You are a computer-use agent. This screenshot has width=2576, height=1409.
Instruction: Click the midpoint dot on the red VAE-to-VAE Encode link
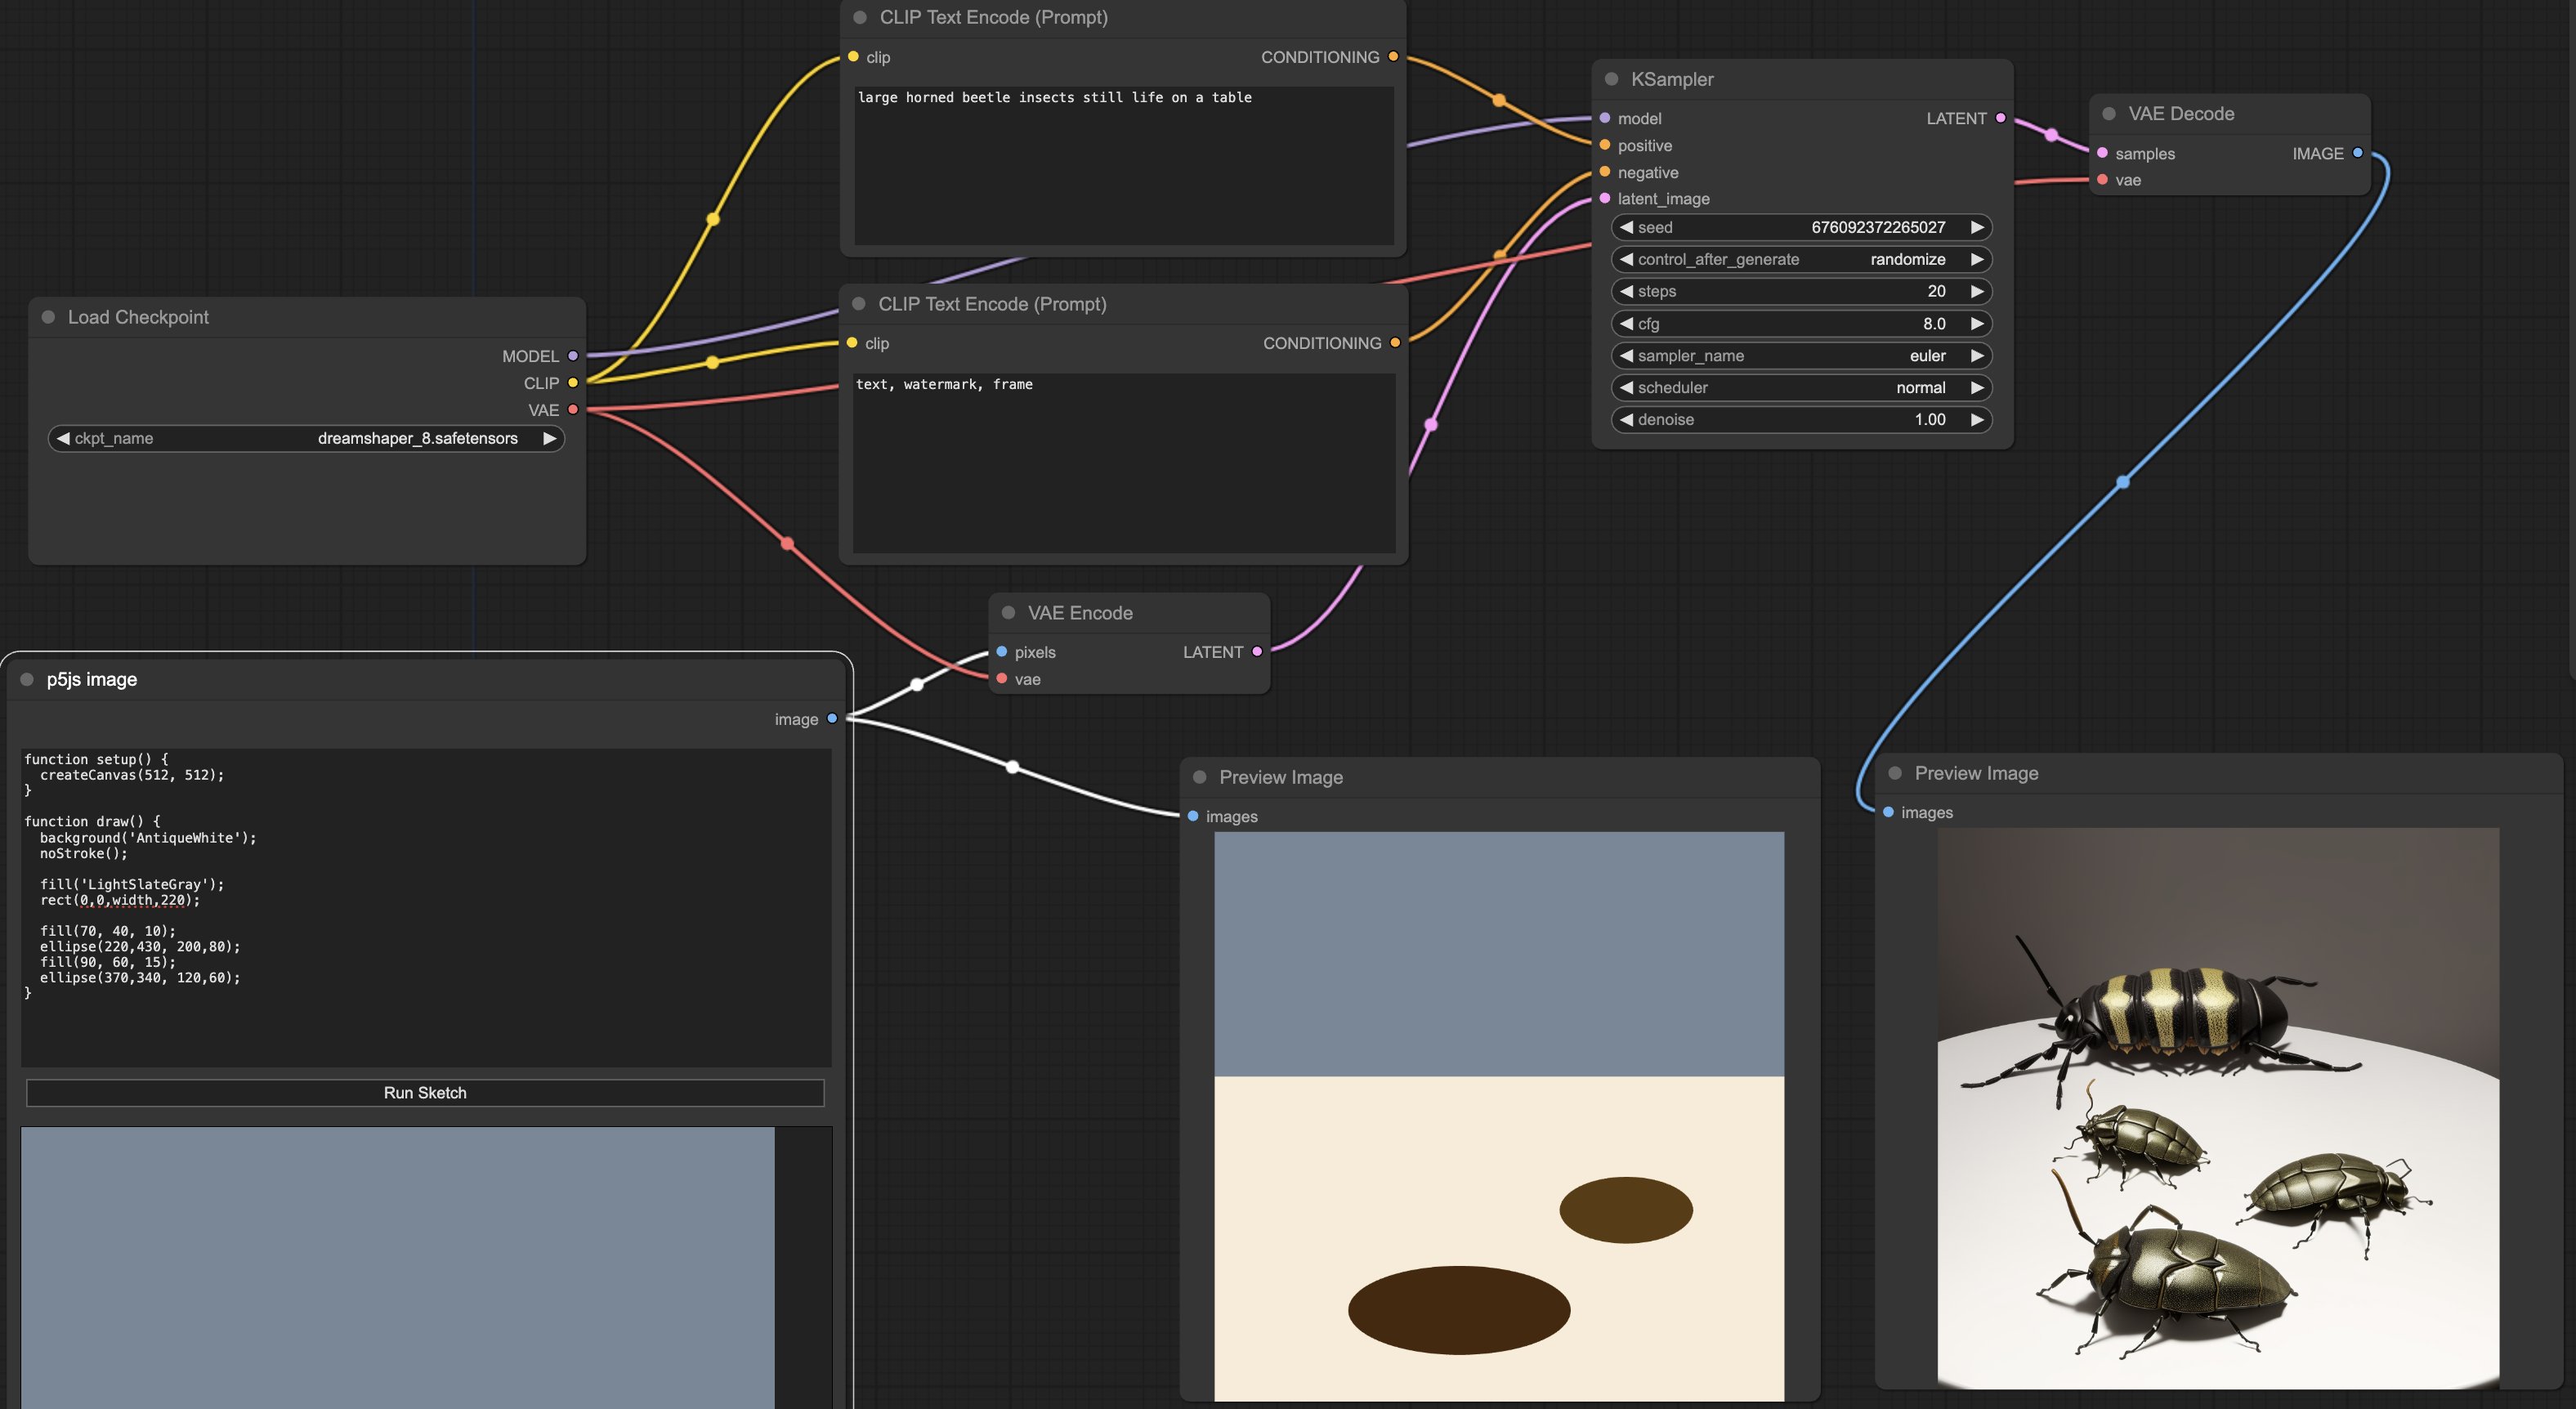click(788, 544)
